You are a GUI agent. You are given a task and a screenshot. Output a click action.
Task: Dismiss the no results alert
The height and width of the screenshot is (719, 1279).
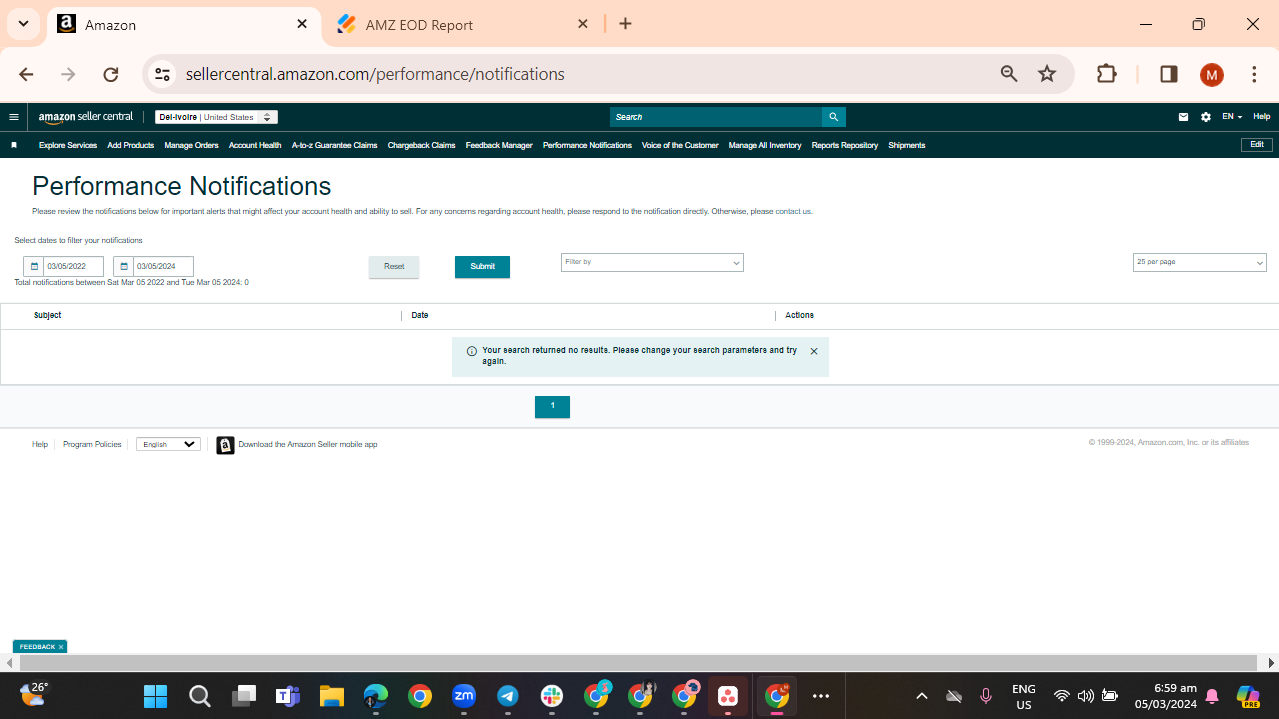pos(814,351)
